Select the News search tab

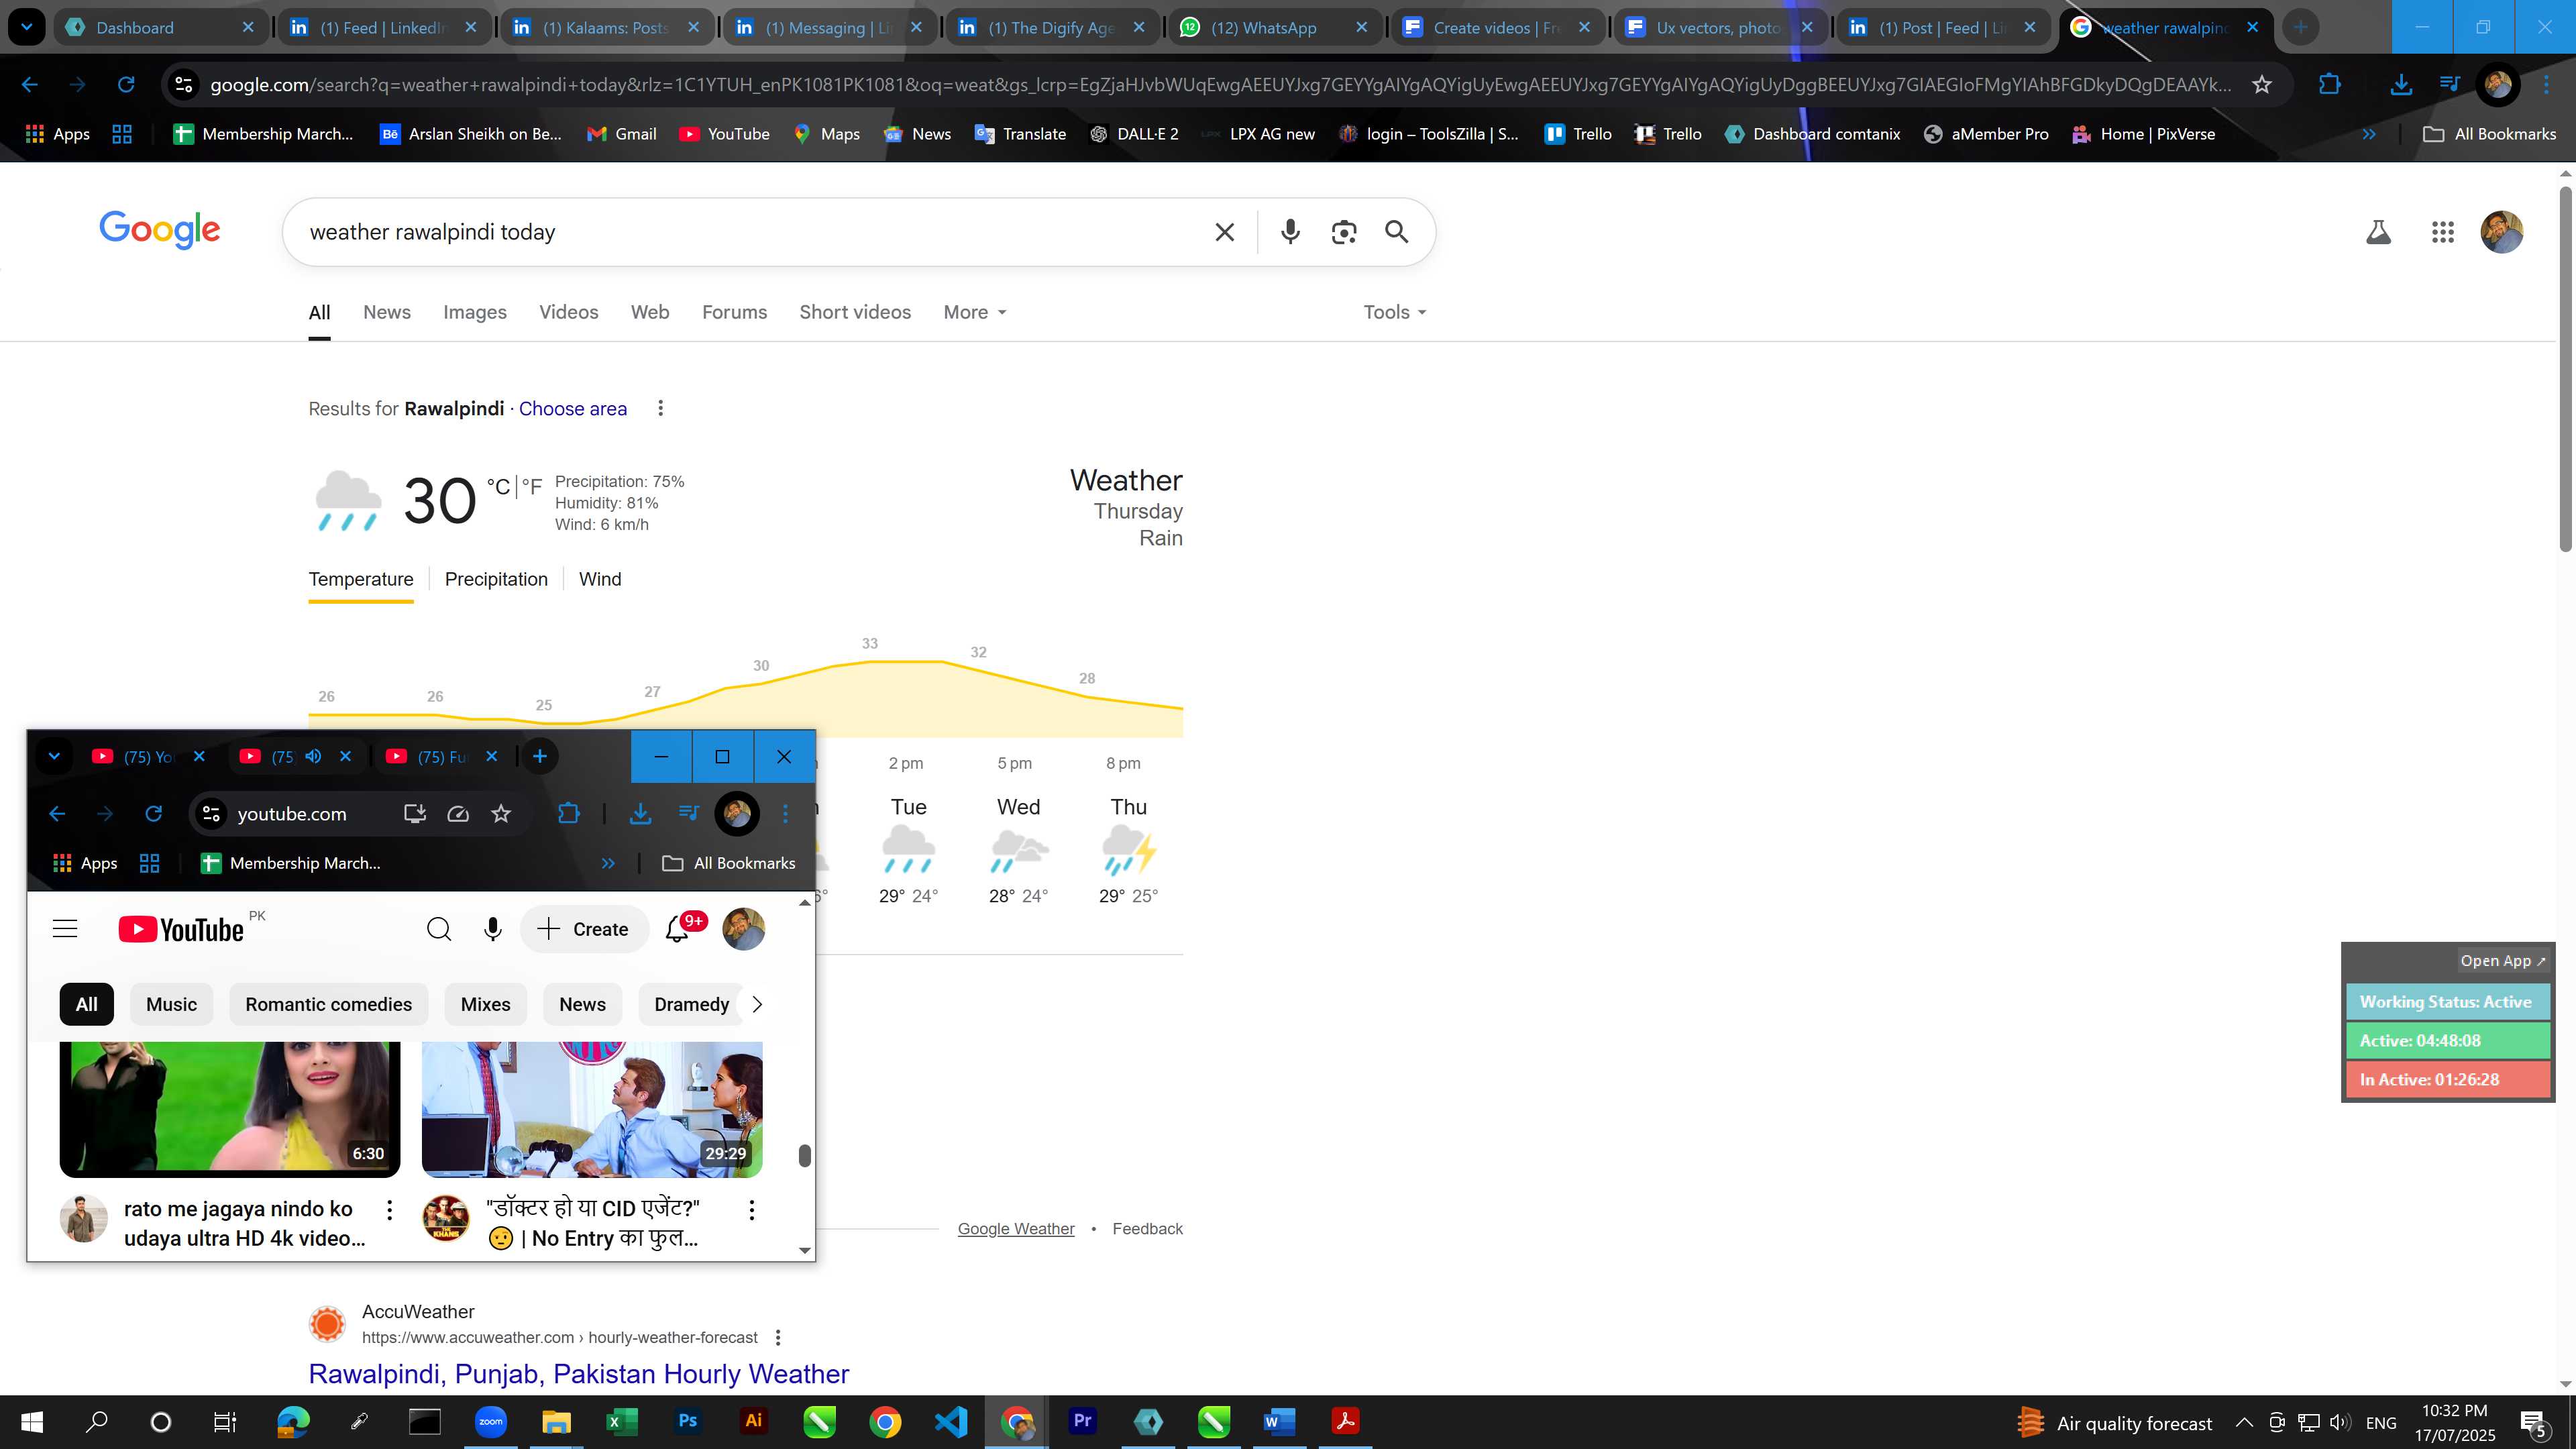387,312
